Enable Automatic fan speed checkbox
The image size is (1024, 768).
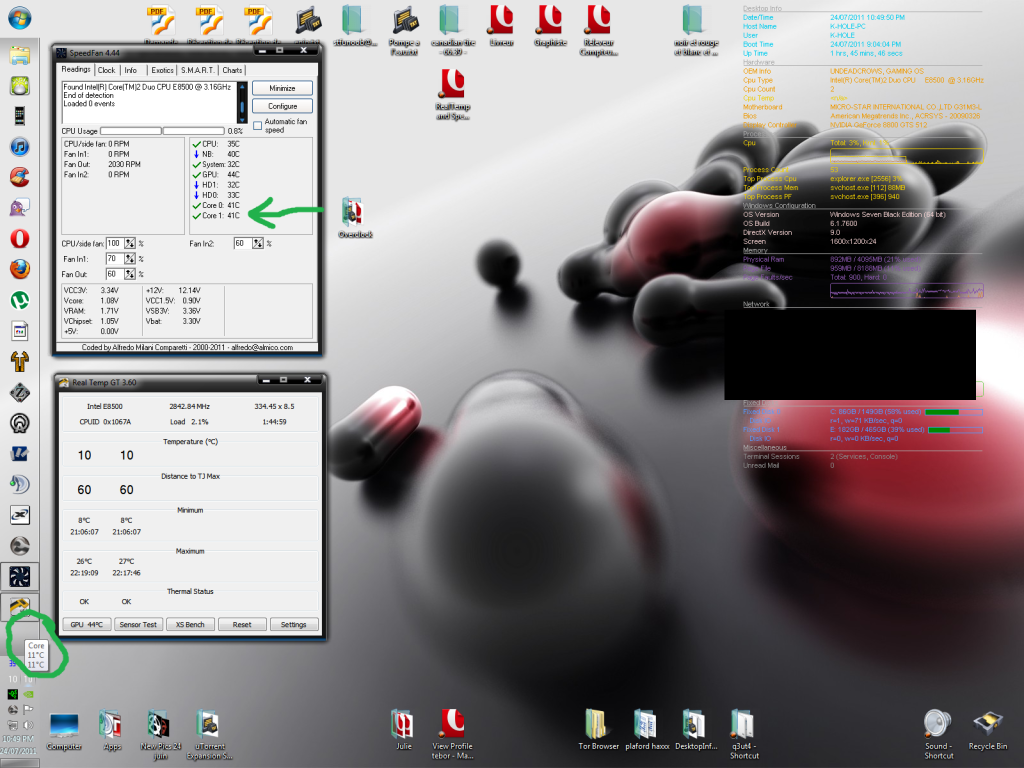258,125
